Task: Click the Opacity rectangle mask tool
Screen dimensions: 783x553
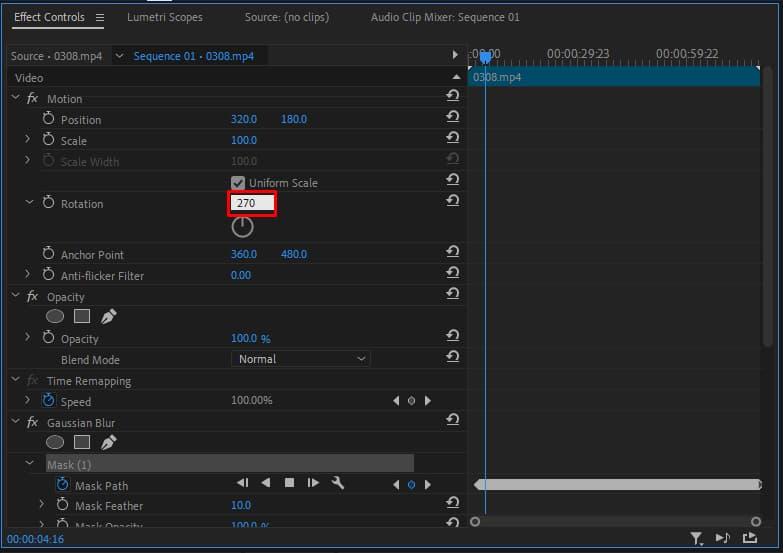Action: click(82, 316)
